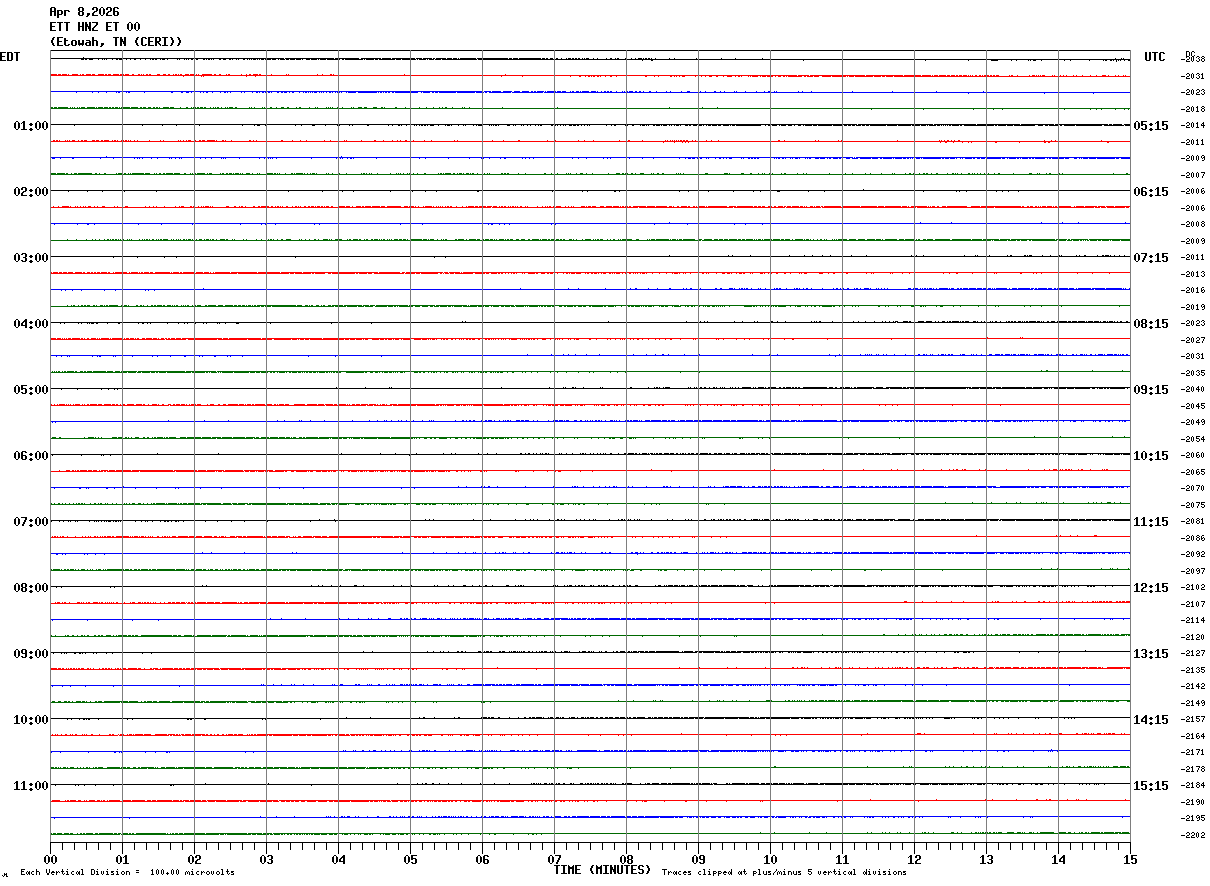The height and width of the screenshot is (886, 1210).
Task: Click minute 01 on the time axis
Action: pyautogui.click(x=122, y=859)
